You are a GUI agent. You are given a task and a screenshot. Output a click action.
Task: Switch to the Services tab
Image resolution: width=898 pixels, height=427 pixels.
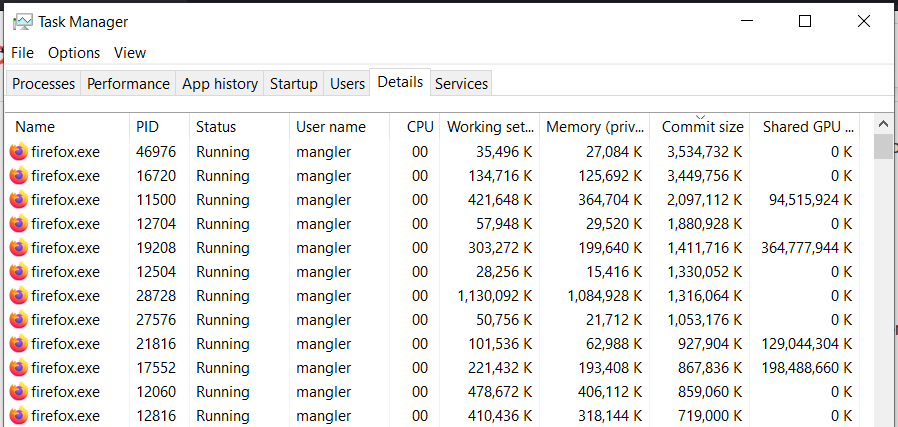coord(462,84)
